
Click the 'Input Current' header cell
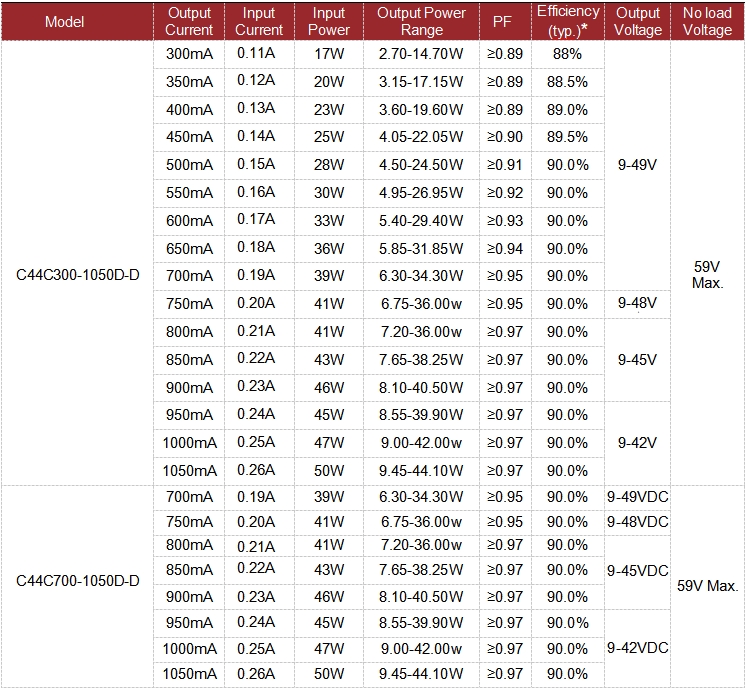pos(259,21)
